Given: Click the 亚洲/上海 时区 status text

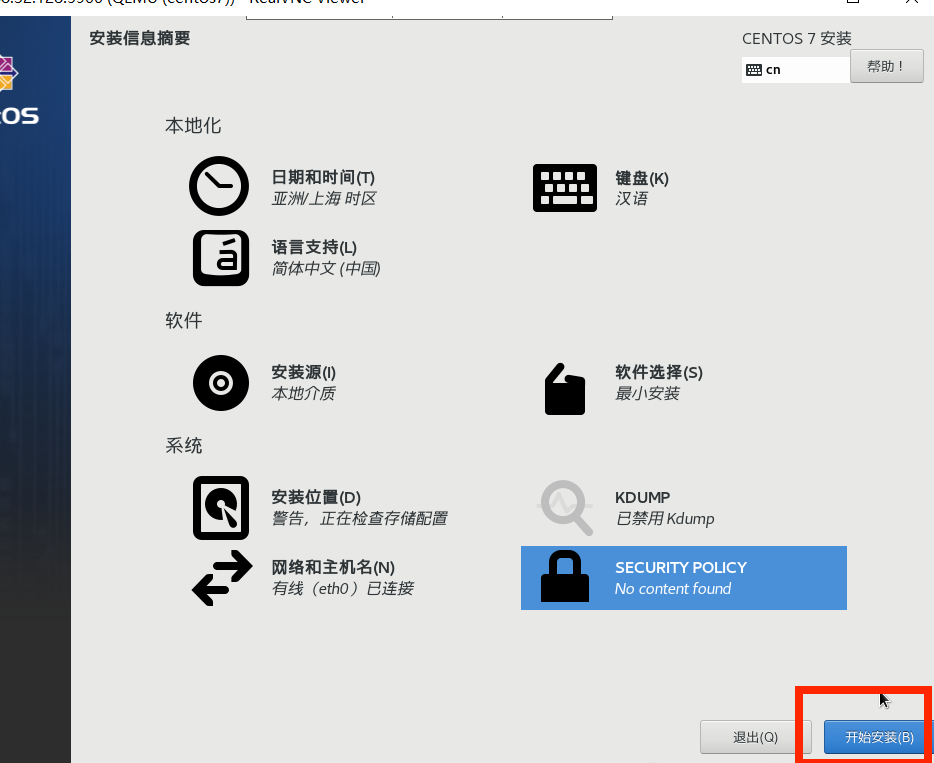Looking at the screenshot, I should (323, 198).
